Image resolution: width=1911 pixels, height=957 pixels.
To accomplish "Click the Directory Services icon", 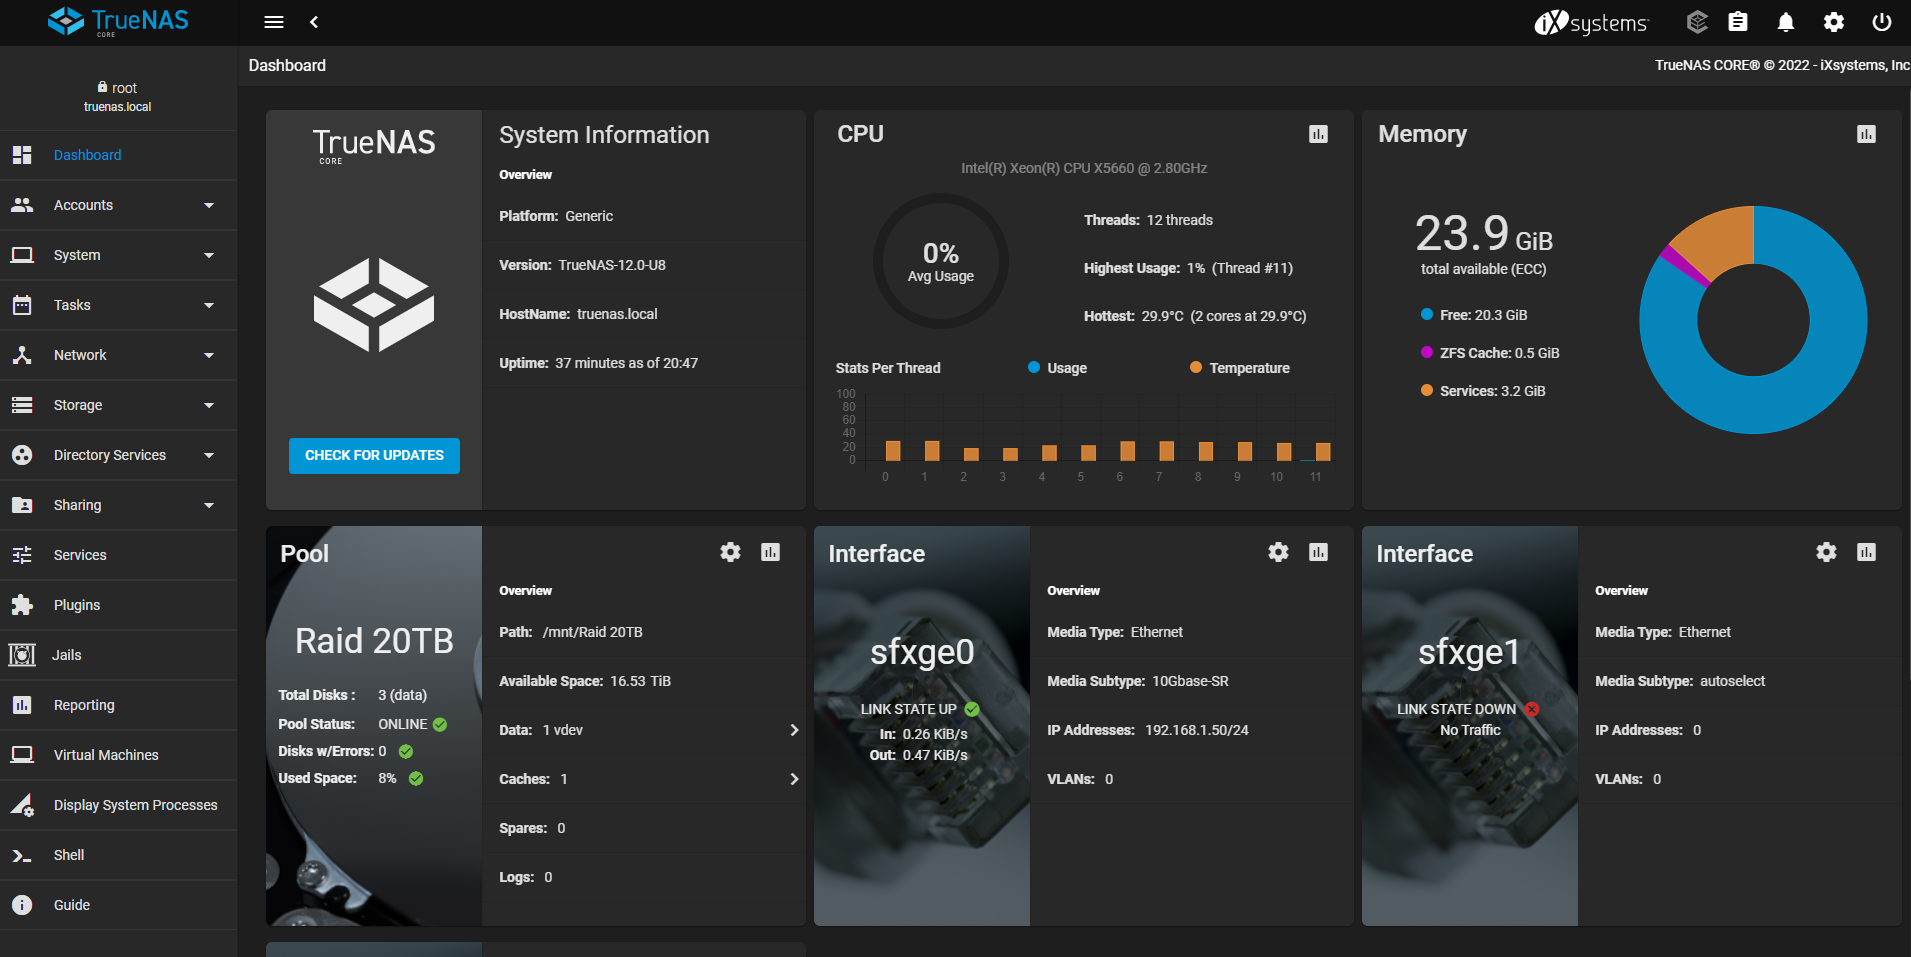I will (x=22, y=455).
